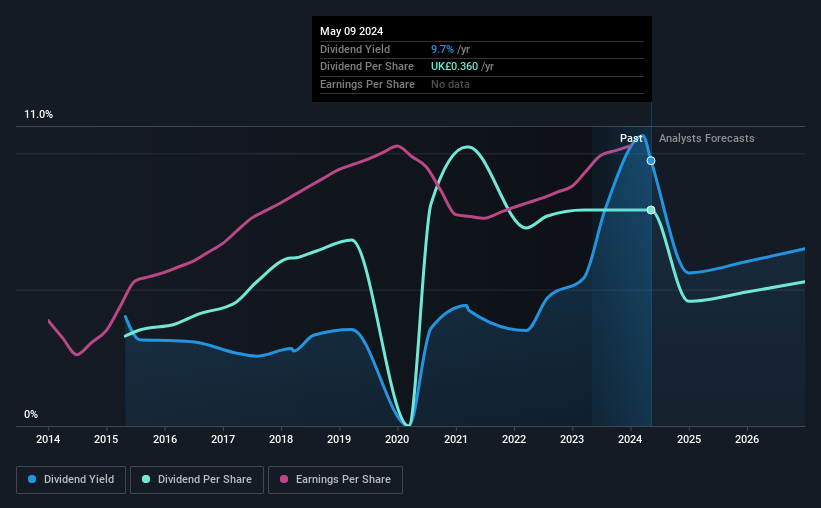Image resolution: width=821 pixels, height=508 pixels.
Task: Click the May 09 2024 tooltip date
Action: click(x=351, y=31)
